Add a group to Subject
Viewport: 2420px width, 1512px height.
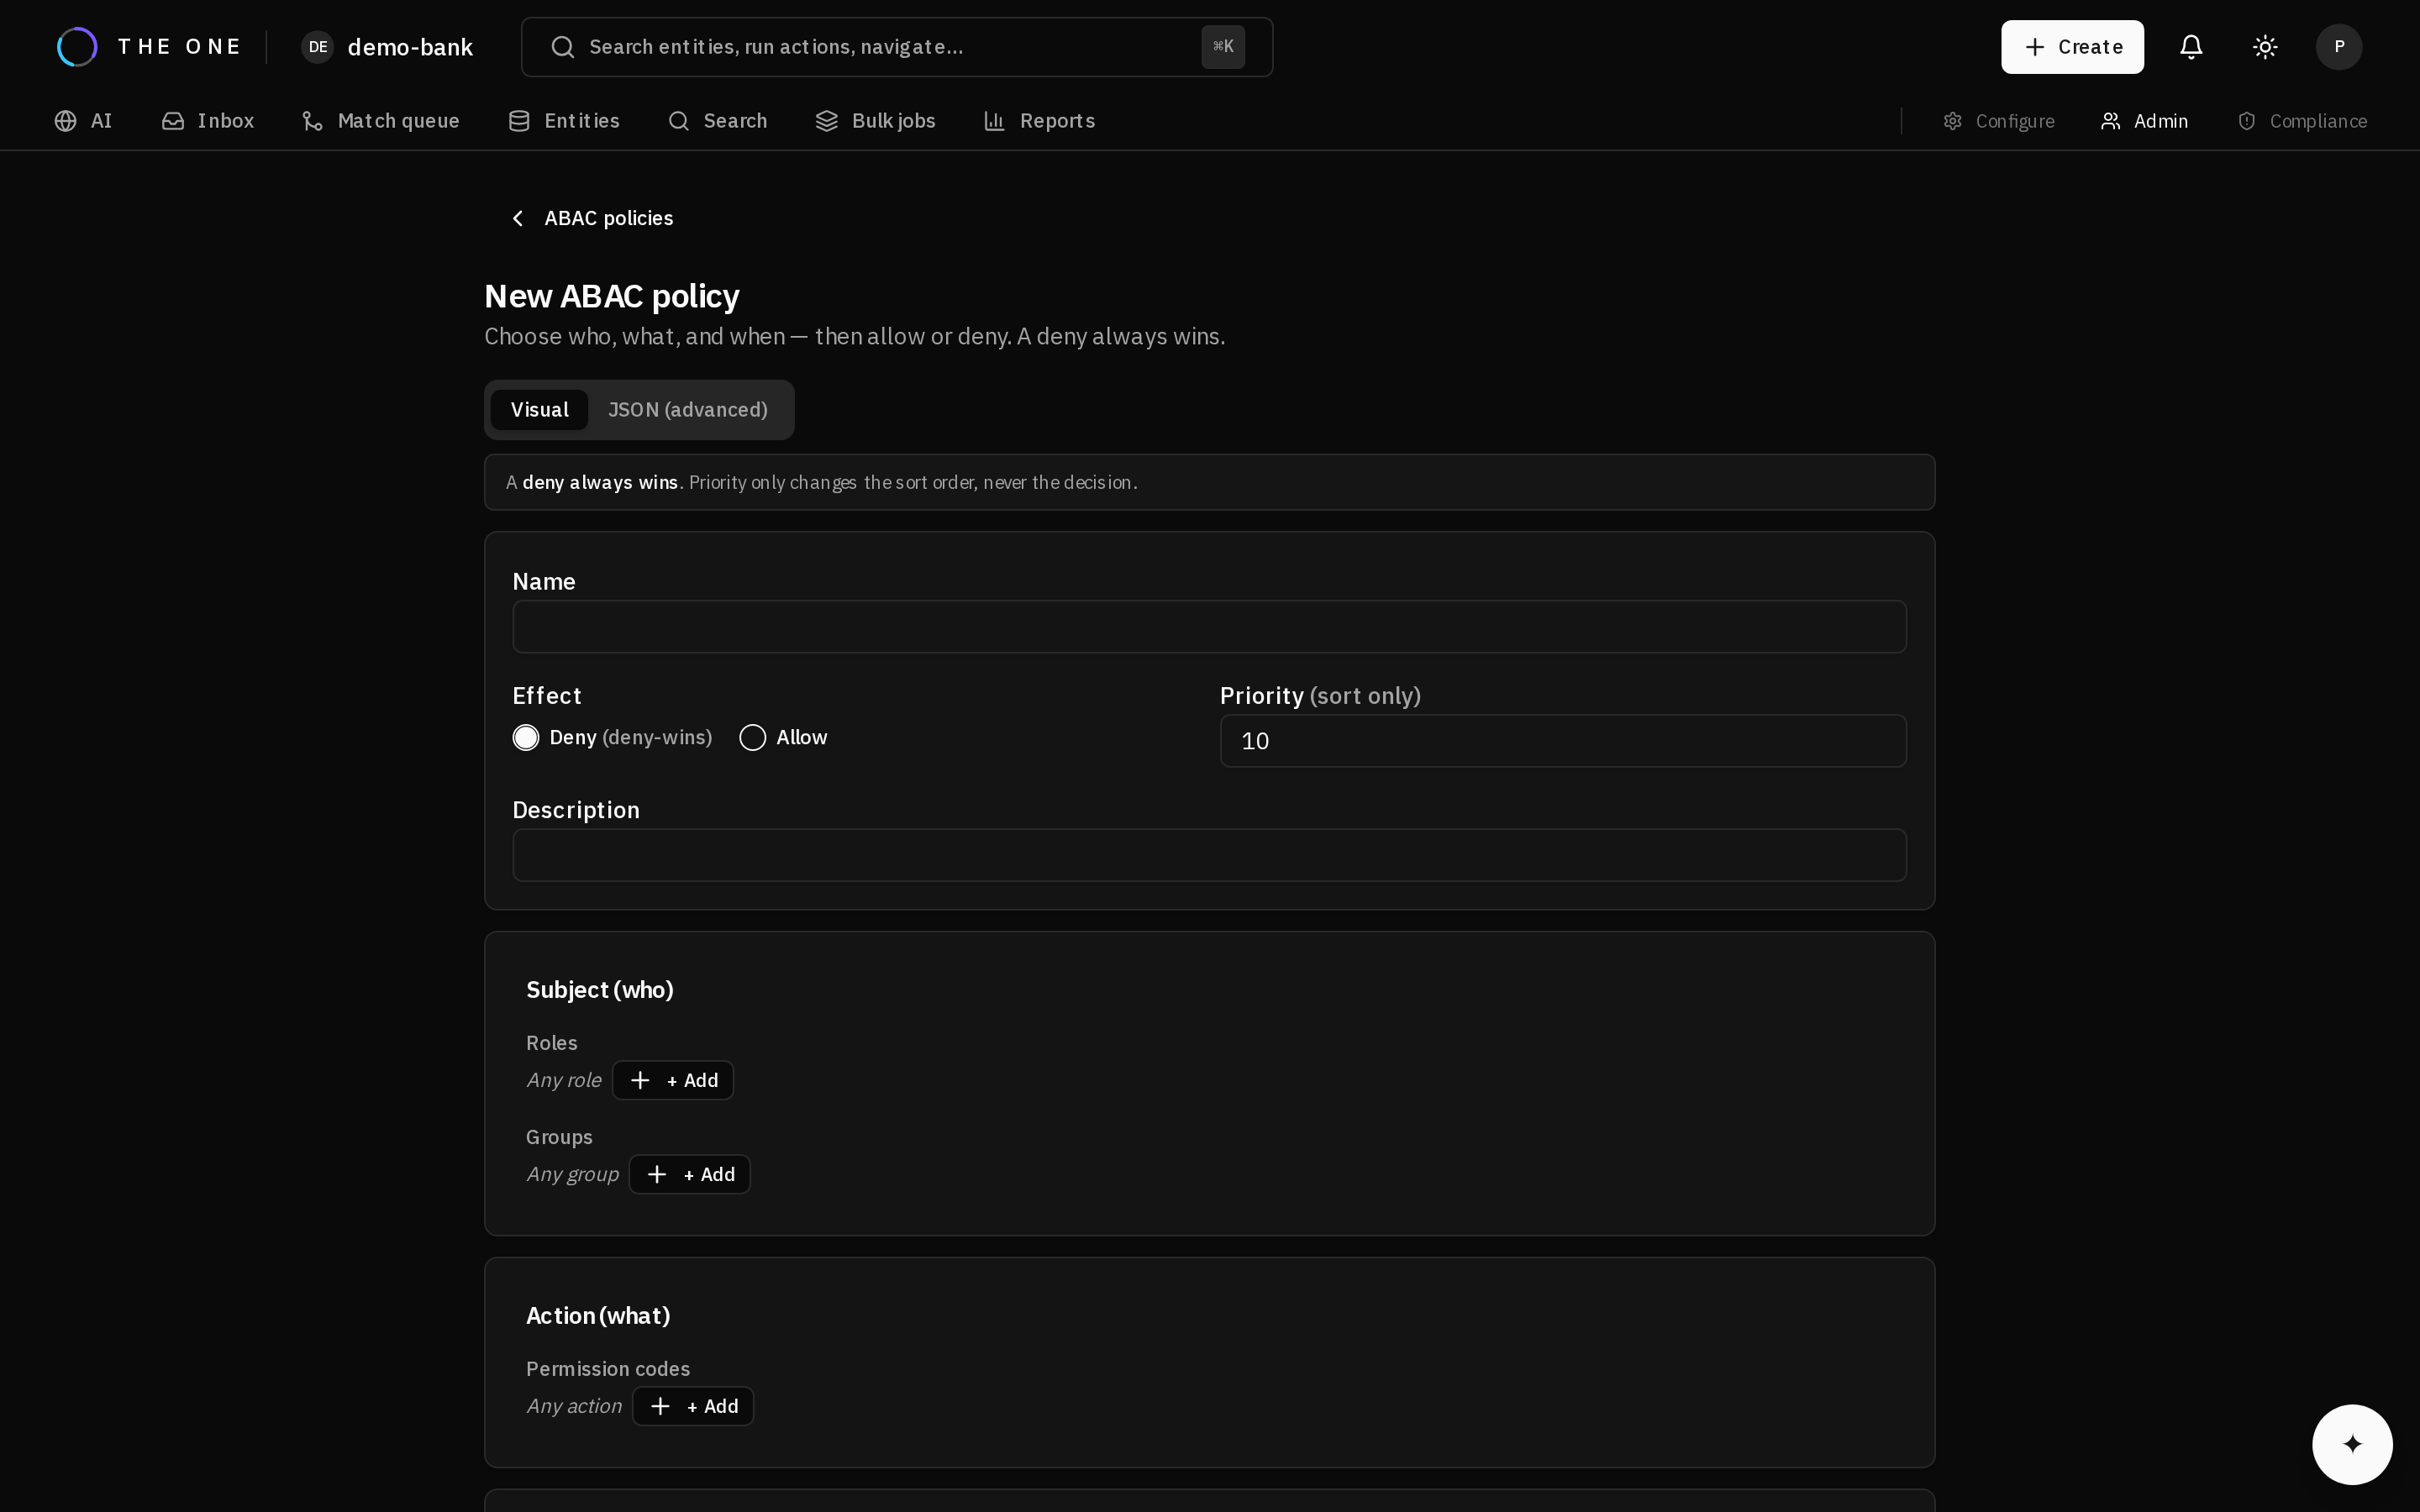(x=690, y=1174)
